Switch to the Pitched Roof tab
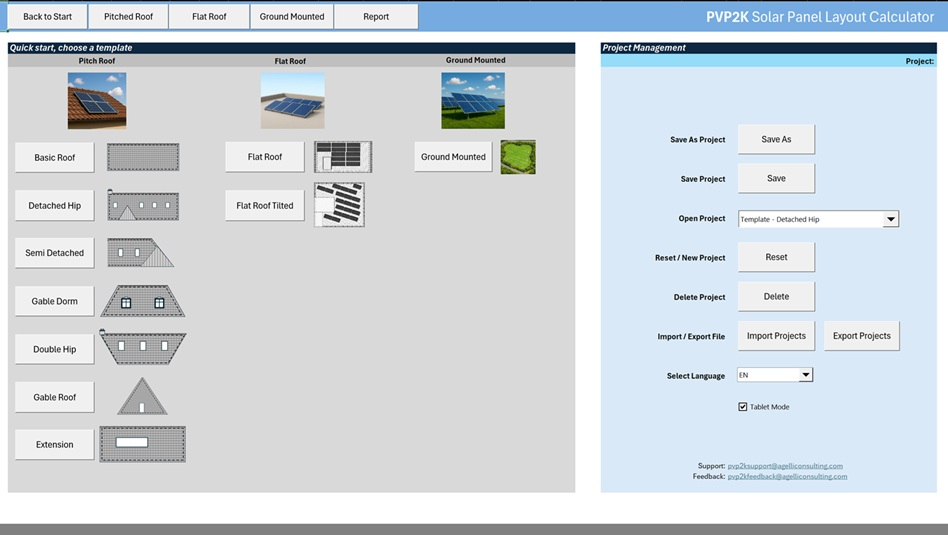The width and height of the screenshot is (948, 535). click(x=128, y=16)
